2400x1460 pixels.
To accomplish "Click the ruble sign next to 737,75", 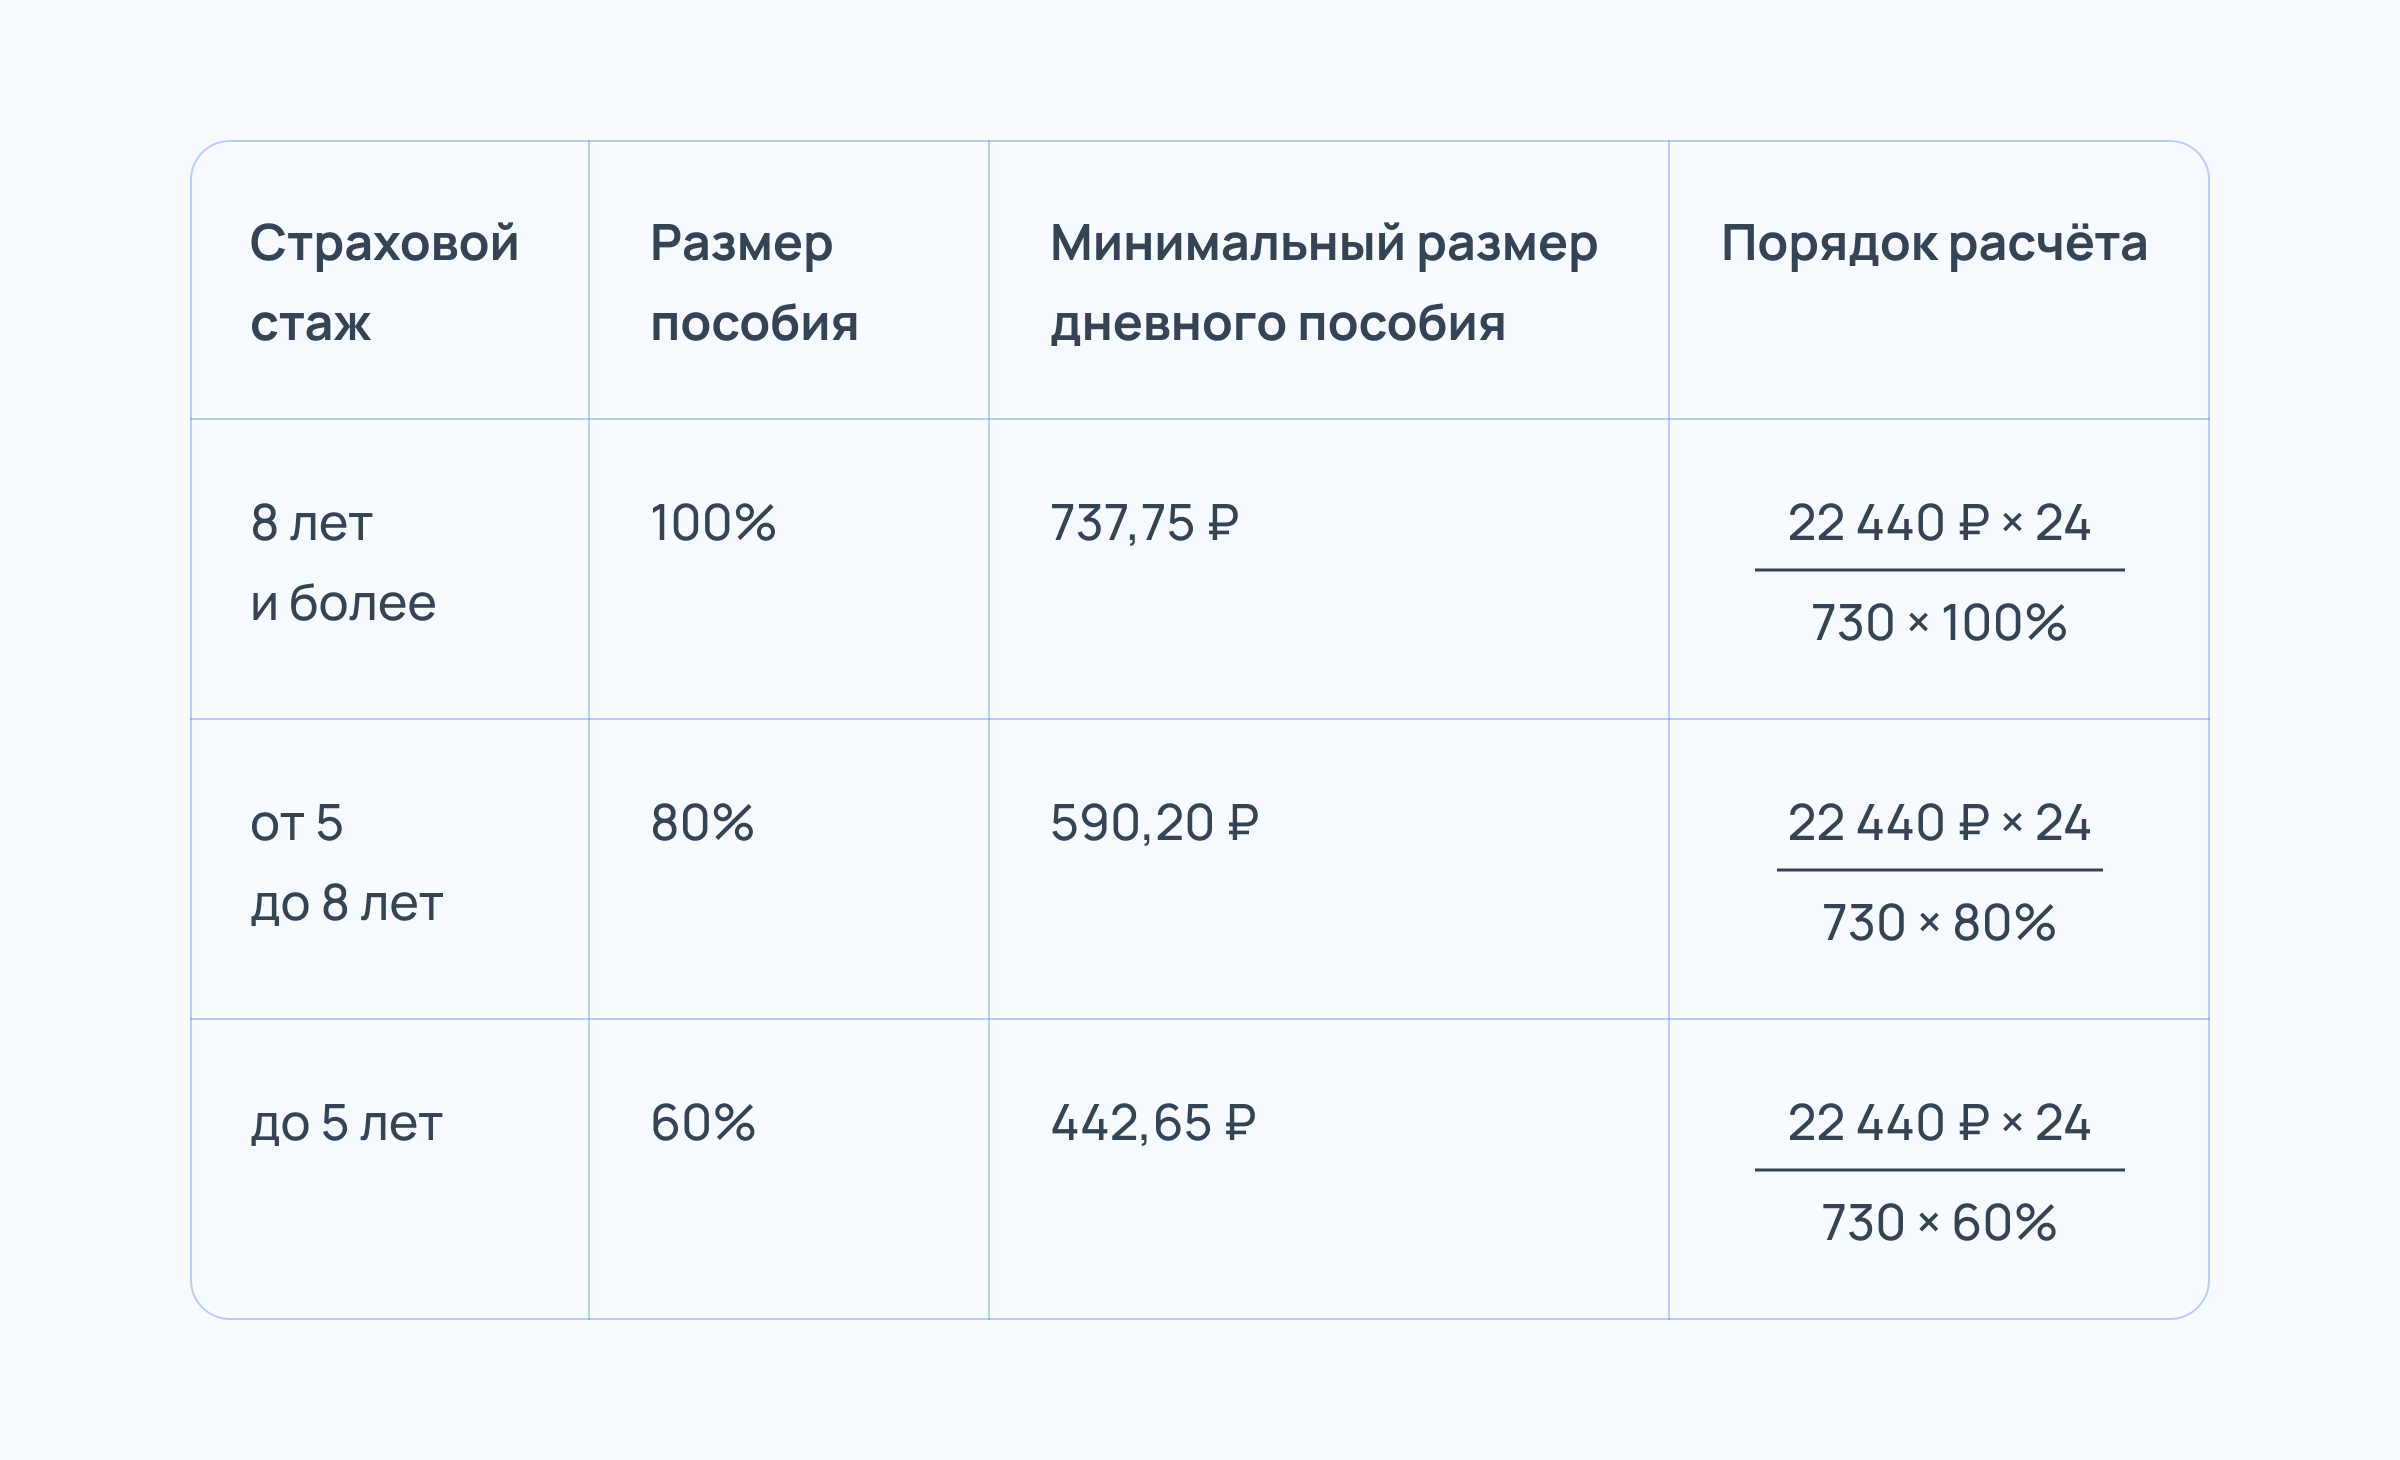I will (1223, 523).
